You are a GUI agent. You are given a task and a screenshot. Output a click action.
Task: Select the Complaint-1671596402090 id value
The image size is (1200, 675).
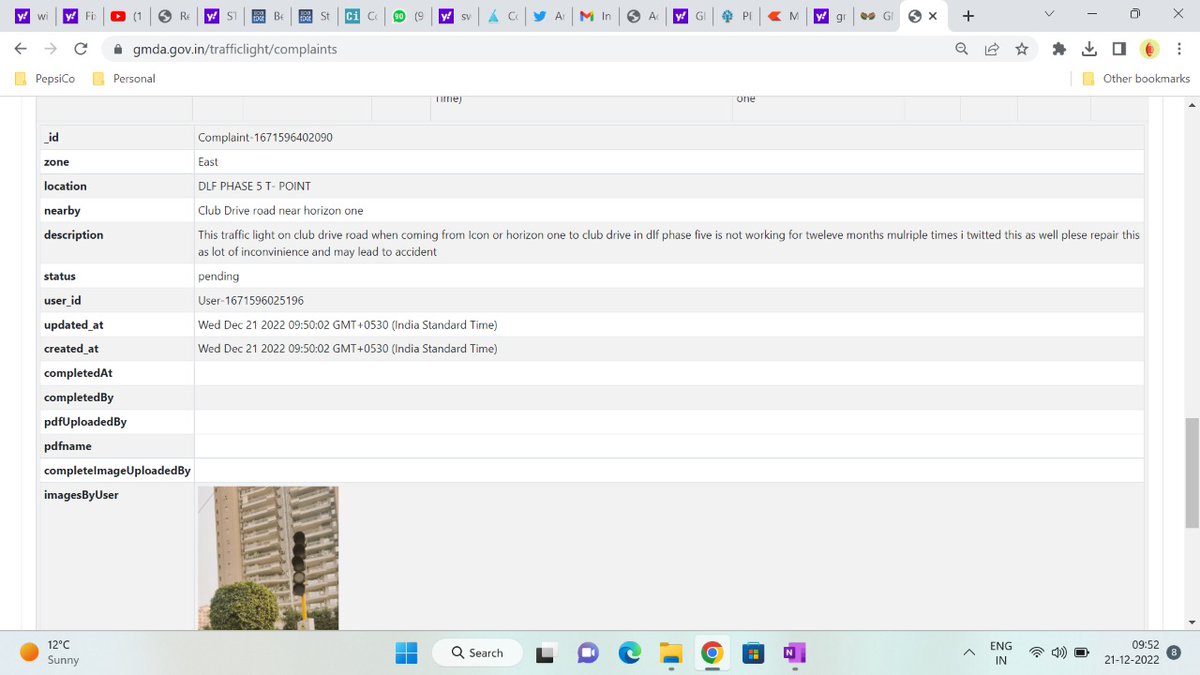coord(265,137)
